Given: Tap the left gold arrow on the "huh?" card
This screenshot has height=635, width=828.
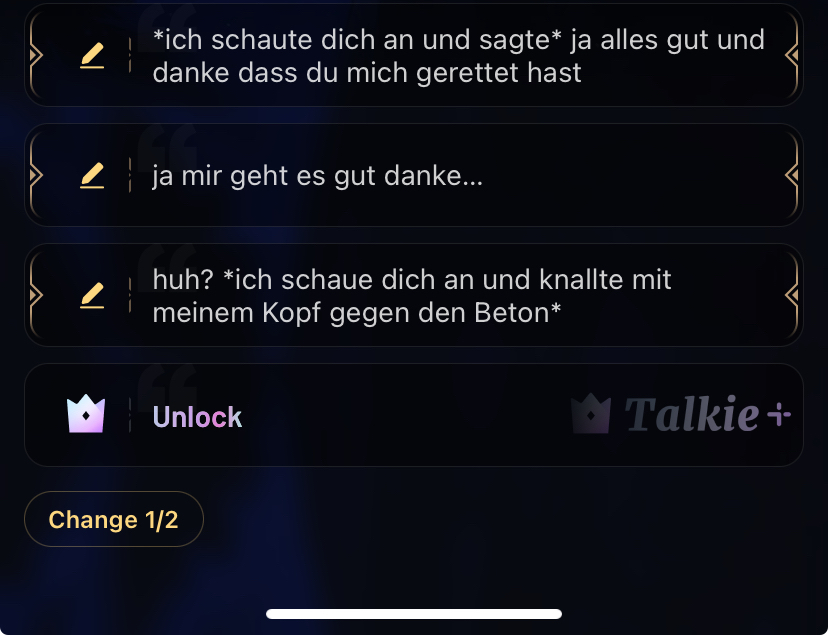Looking at the screenshot, I should [35, 295].
